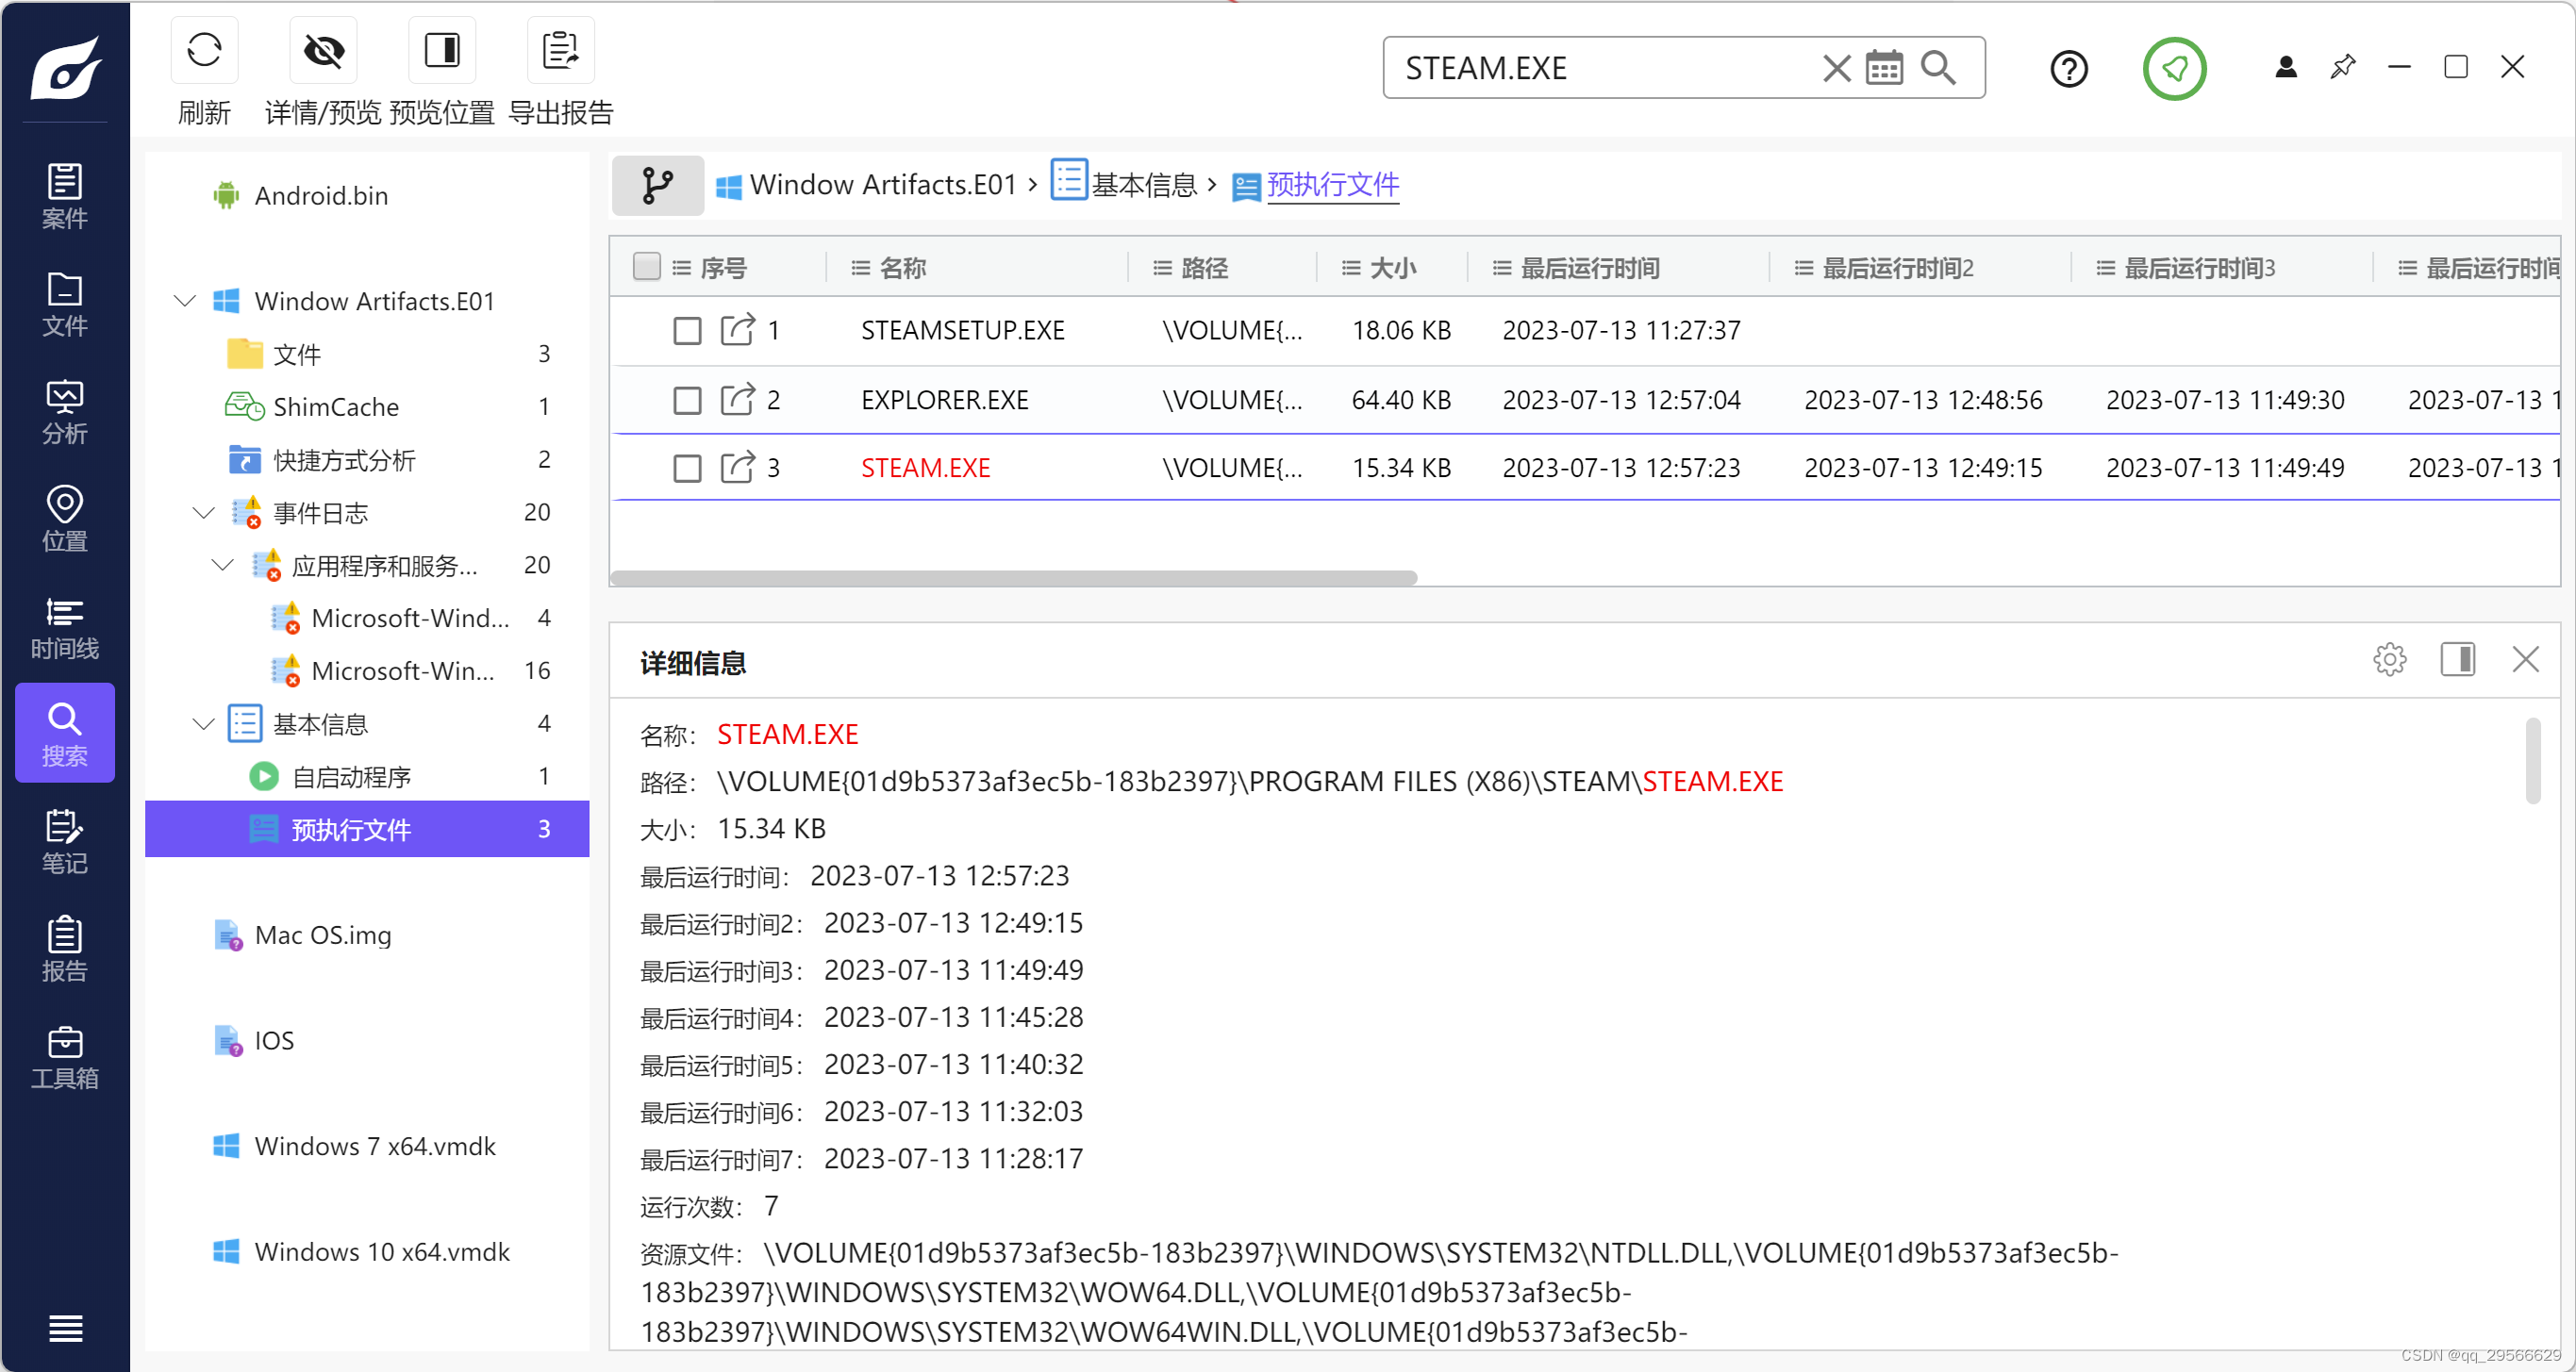
Task: Click the 预览位置 panel layout icon
Action: pos(442,50)
